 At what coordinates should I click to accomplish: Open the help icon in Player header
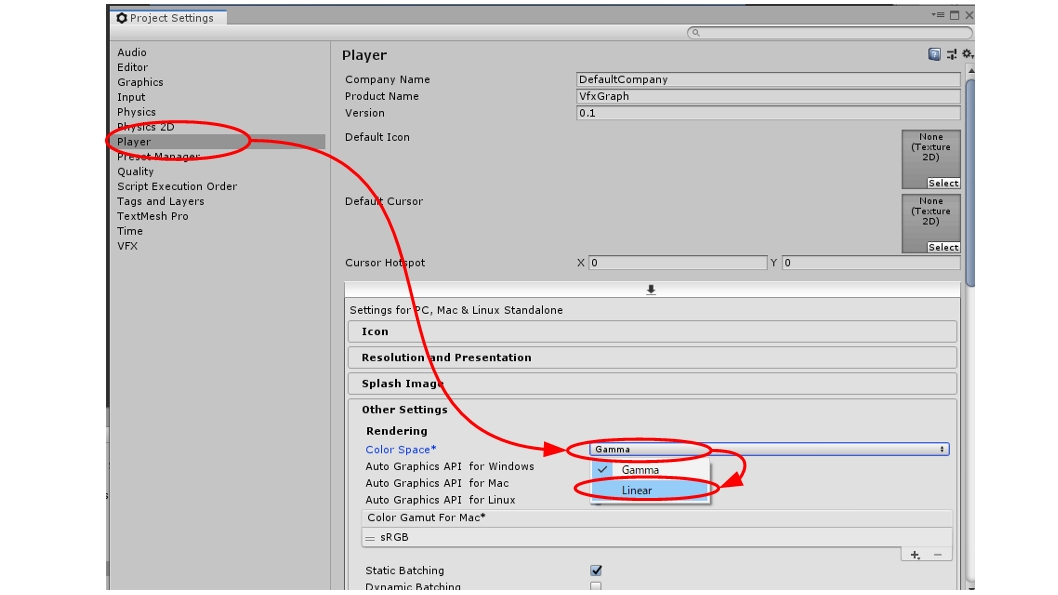pyautogui.click(x=934, y=55)
